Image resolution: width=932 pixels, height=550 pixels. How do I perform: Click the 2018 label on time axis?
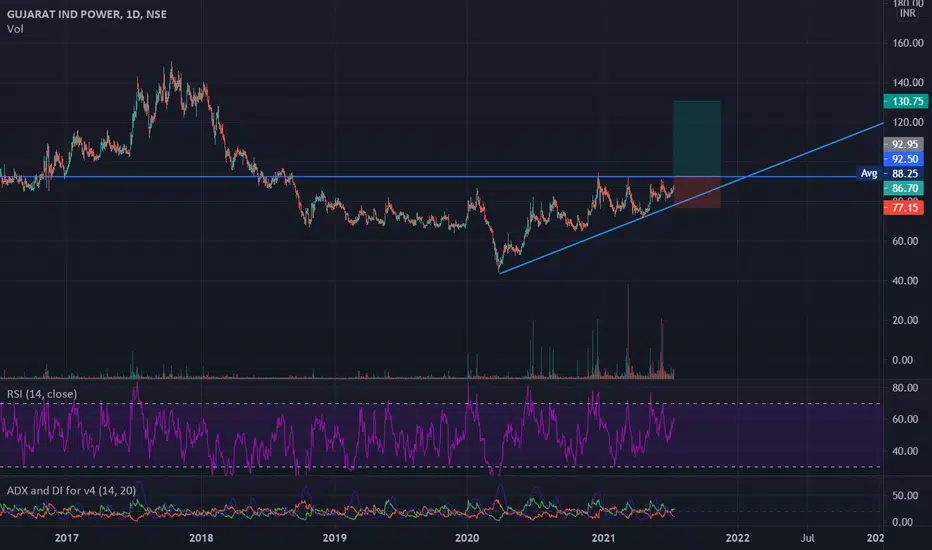click(x=201, y=538)
